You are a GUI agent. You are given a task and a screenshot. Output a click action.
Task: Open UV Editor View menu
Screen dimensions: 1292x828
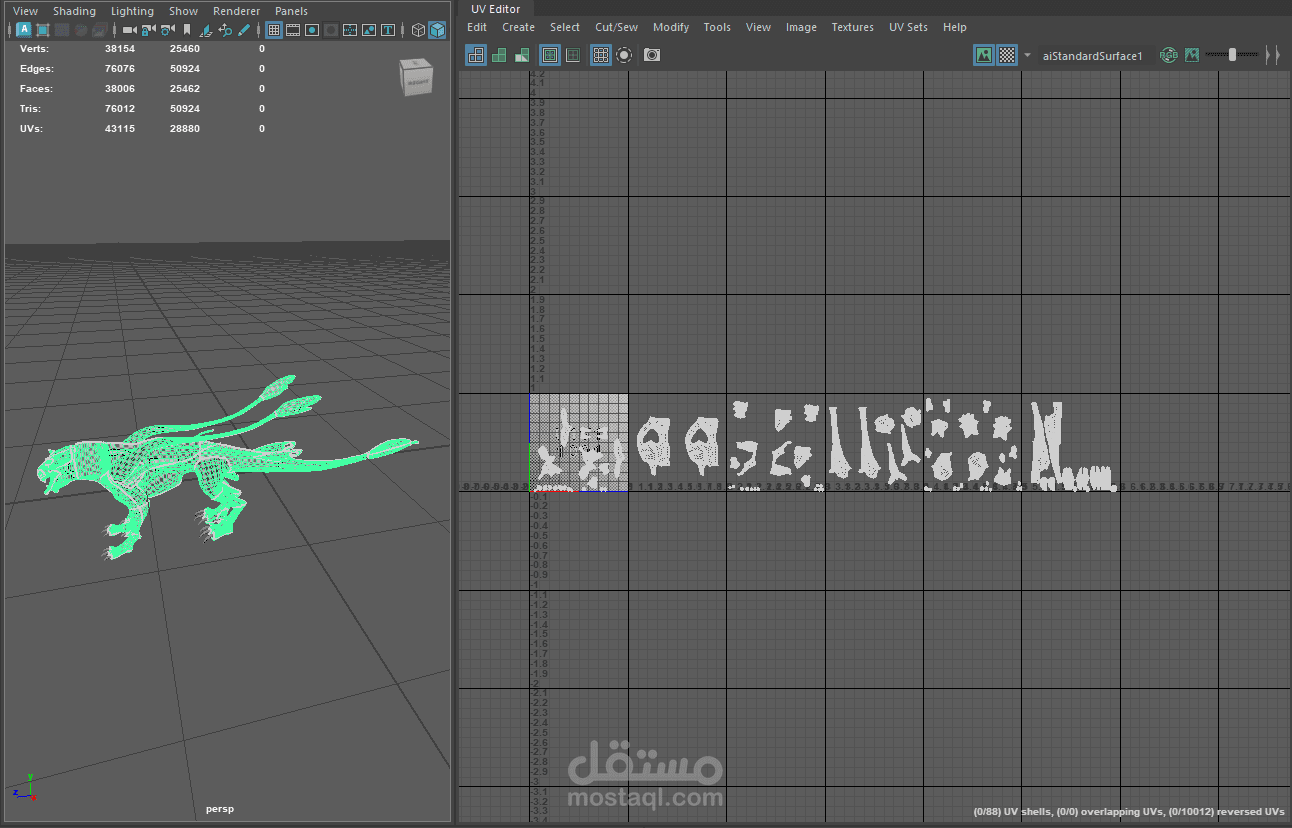coord(758,27)
